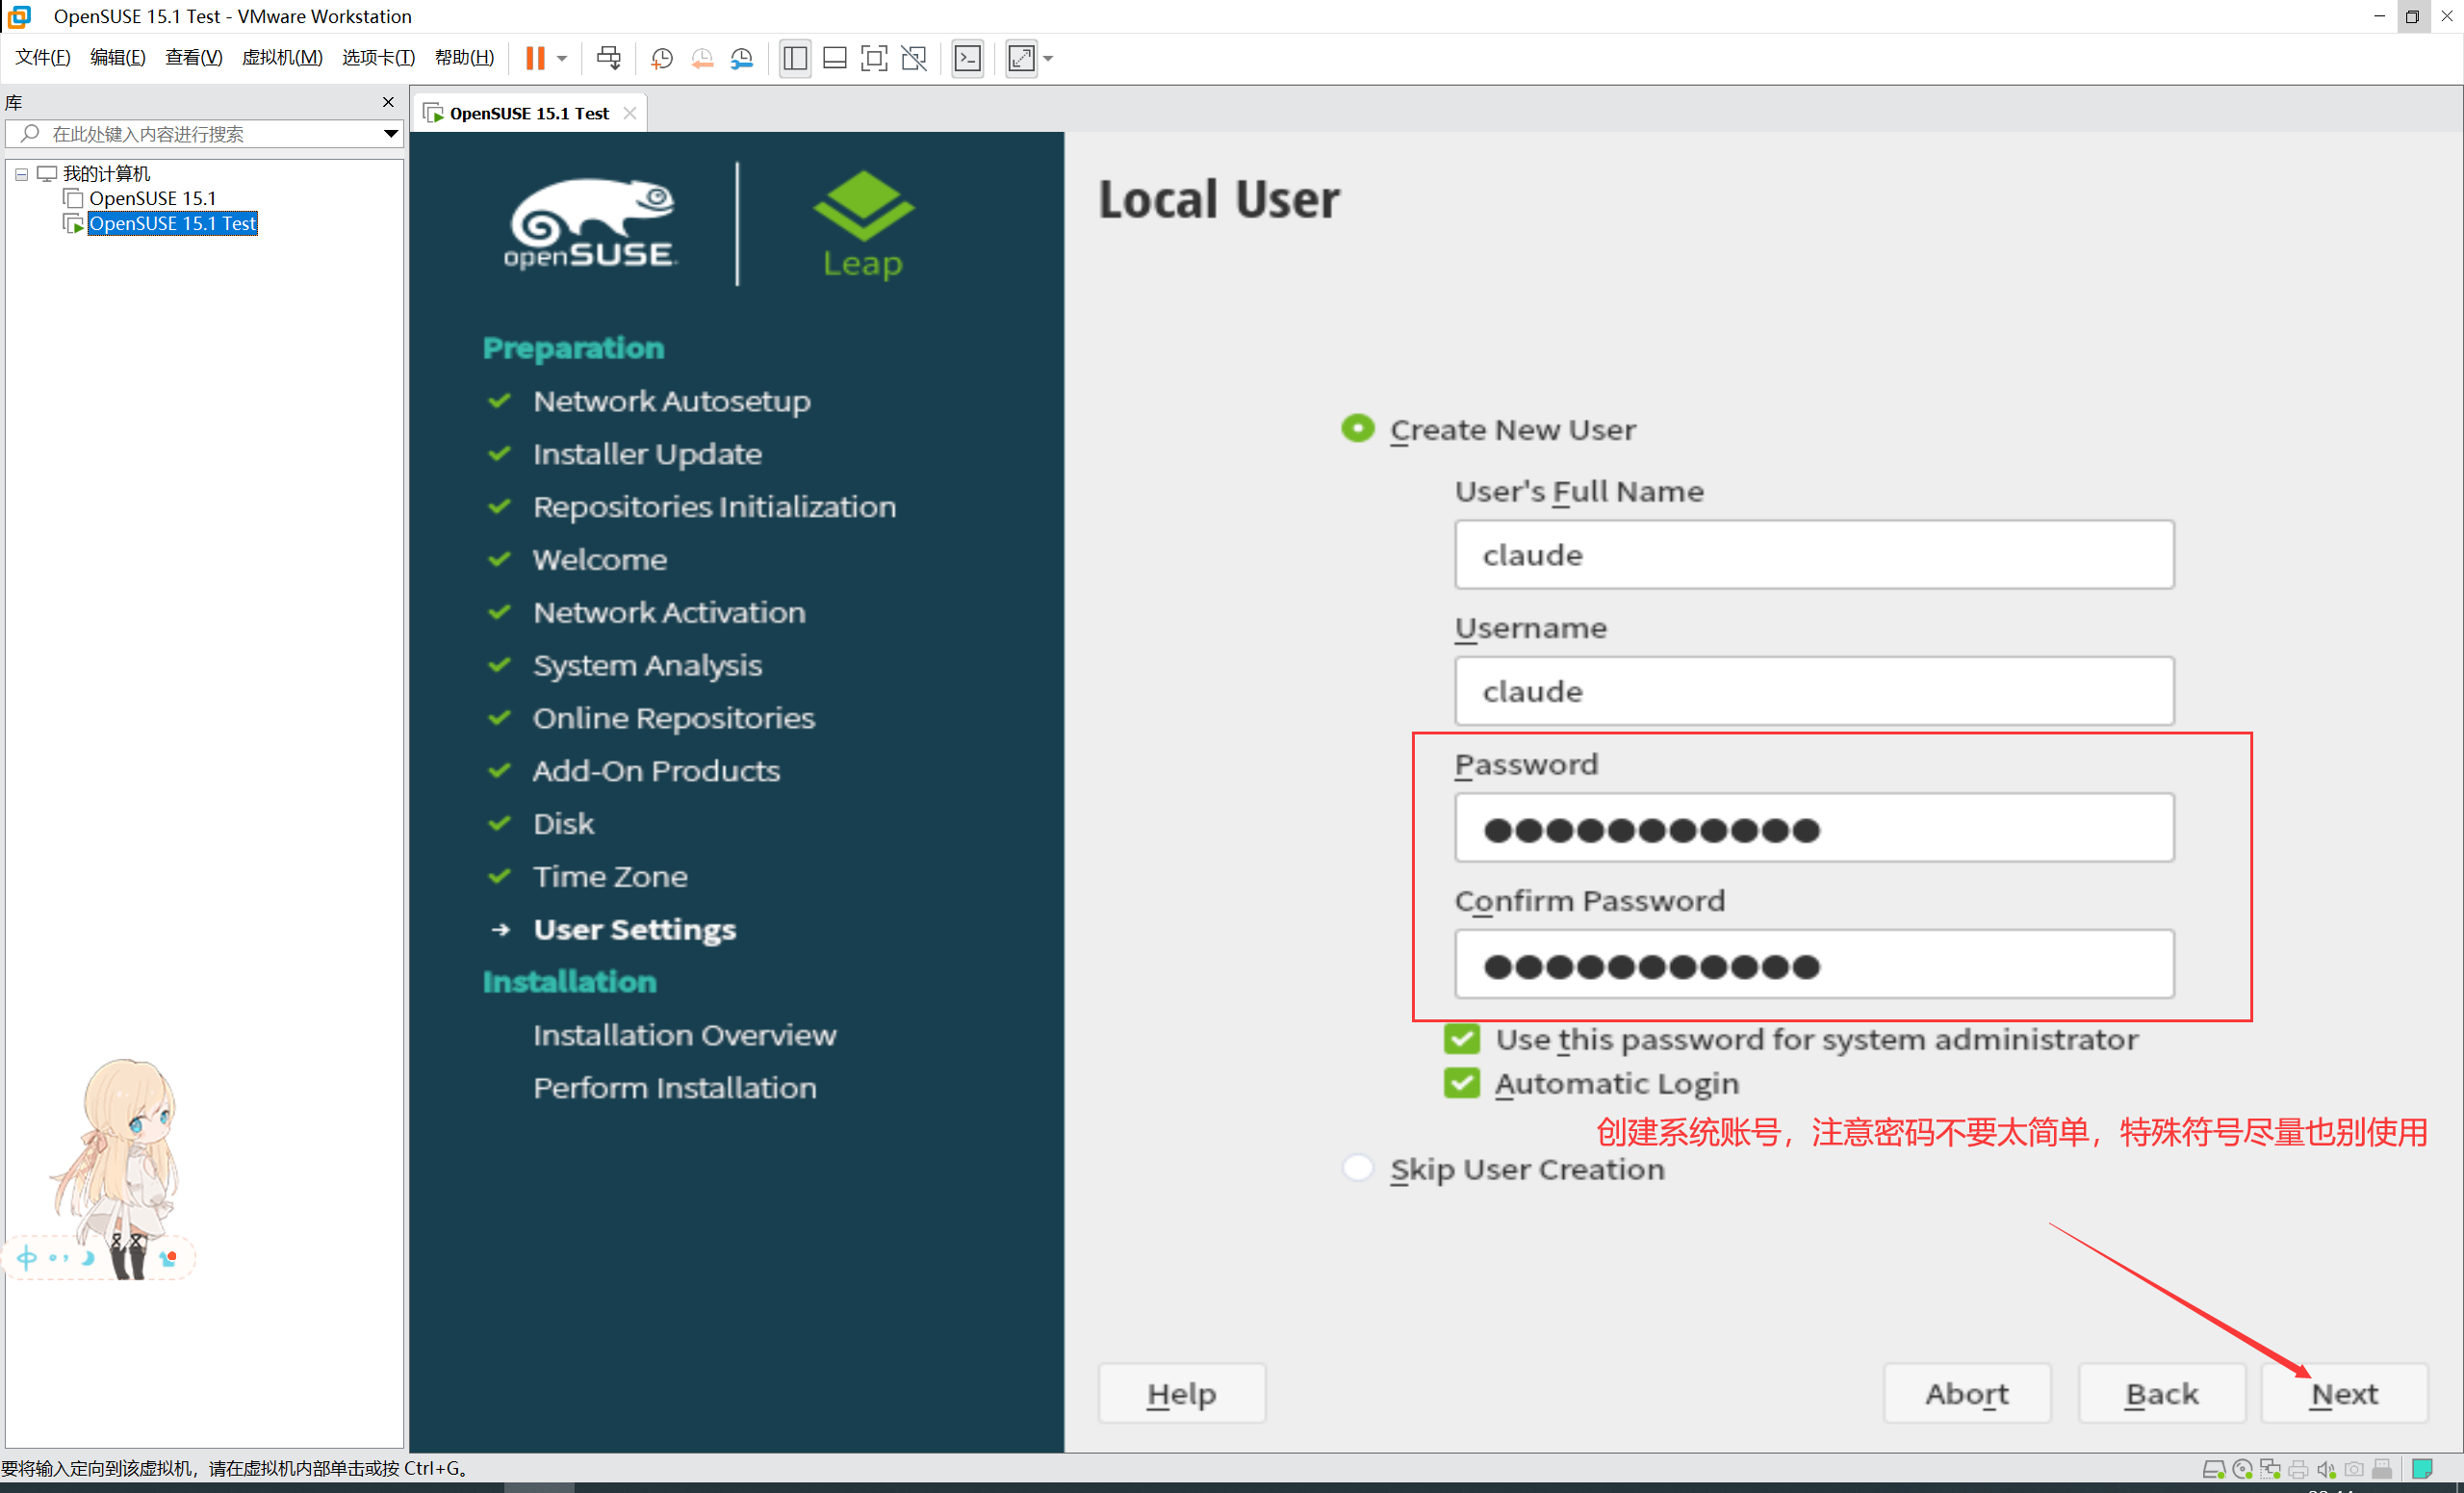Expand library search filter dropdown

click(x=390, y=134)
